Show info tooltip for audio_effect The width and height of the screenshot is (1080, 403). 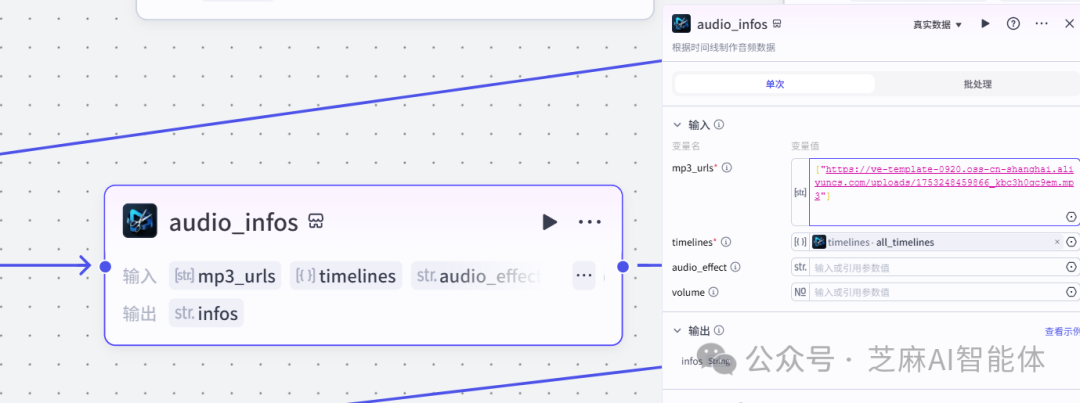[736, 267]
